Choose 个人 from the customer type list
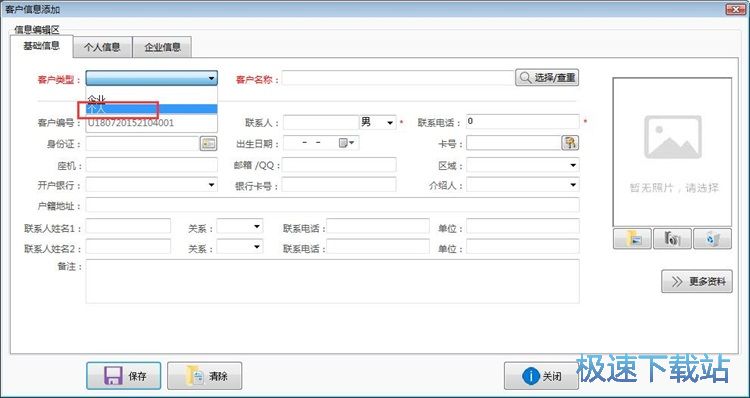The image size is (750, 398). click(x=152, y=110)
